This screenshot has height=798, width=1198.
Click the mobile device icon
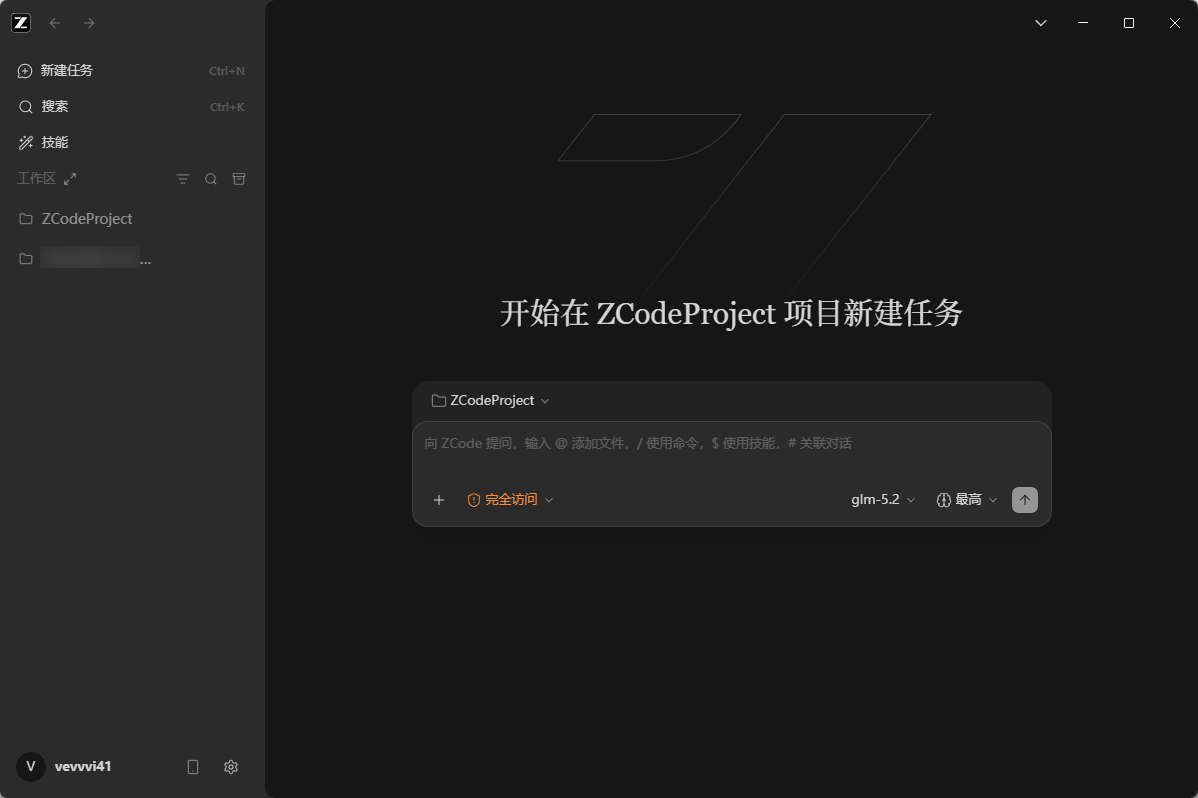click(193, 767)
